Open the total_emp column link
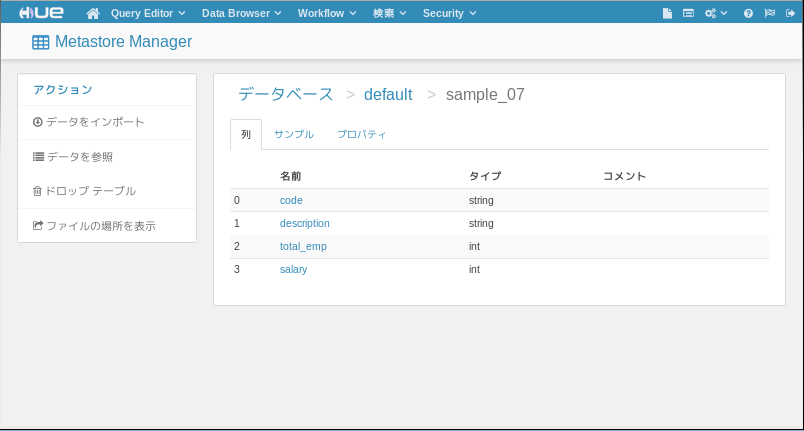Viewport: 804px width, 431px height. click(x=303, y=247)
